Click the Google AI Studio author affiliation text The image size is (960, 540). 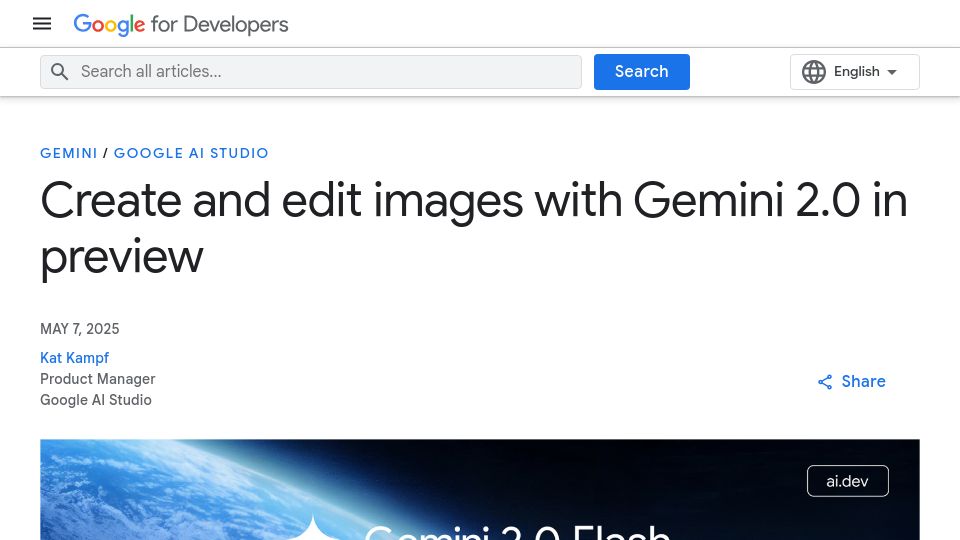tap(96, 400)
